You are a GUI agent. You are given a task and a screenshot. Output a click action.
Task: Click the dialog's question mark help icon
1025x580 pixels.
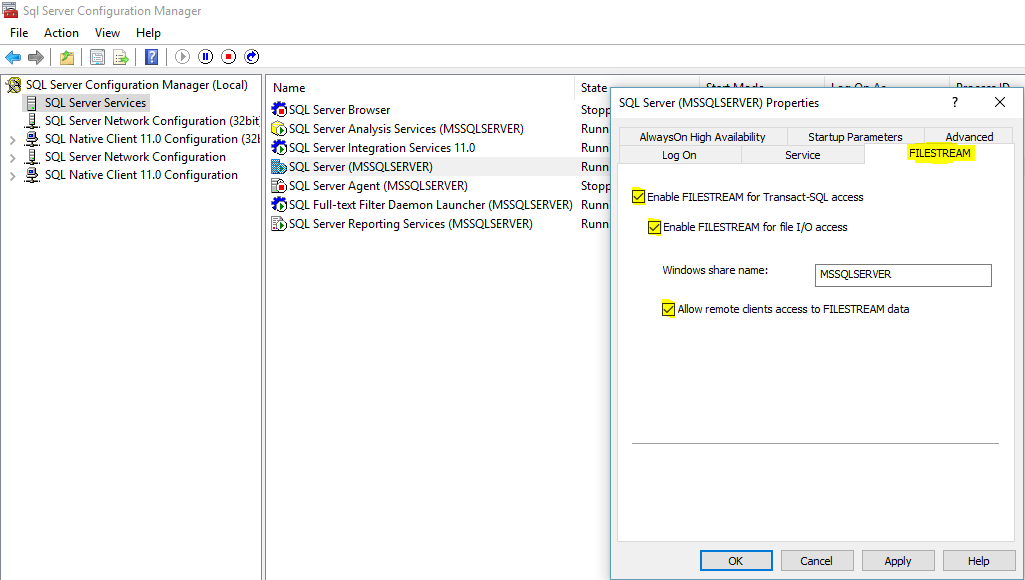coord(955,102)
